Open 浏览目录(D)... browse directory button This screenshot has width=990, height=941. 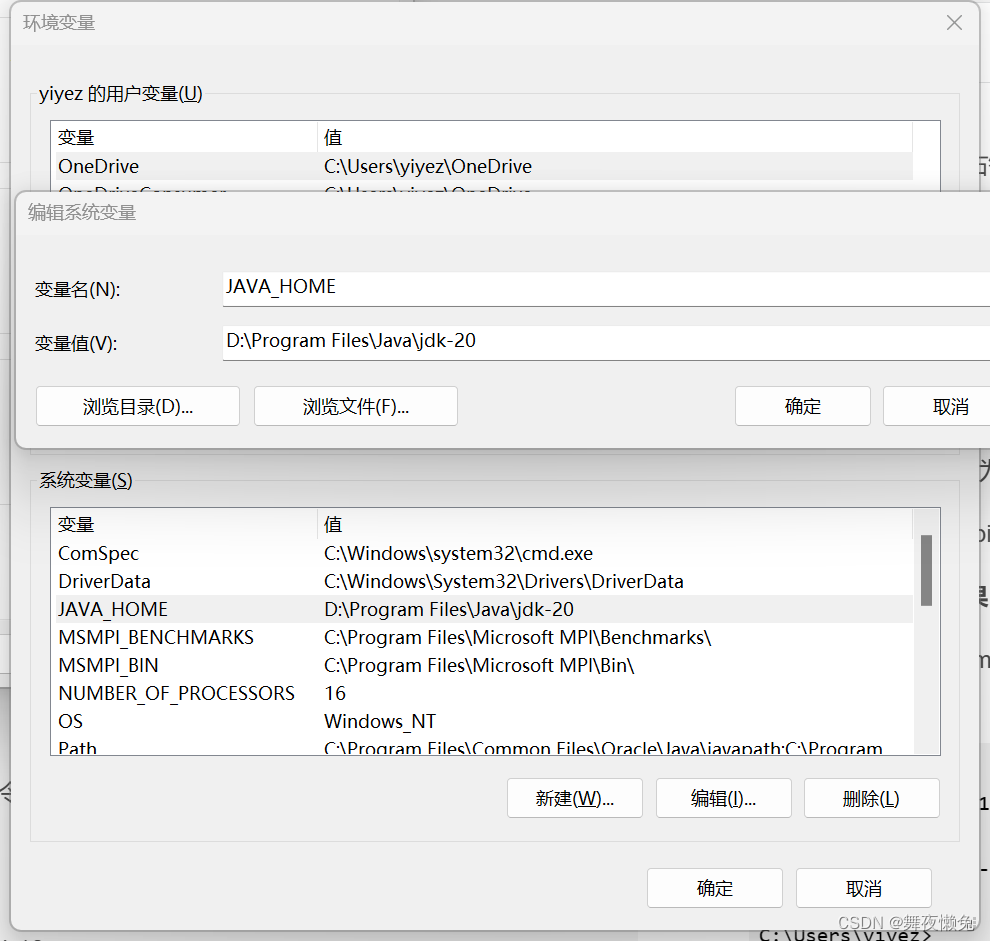(138, 406)
